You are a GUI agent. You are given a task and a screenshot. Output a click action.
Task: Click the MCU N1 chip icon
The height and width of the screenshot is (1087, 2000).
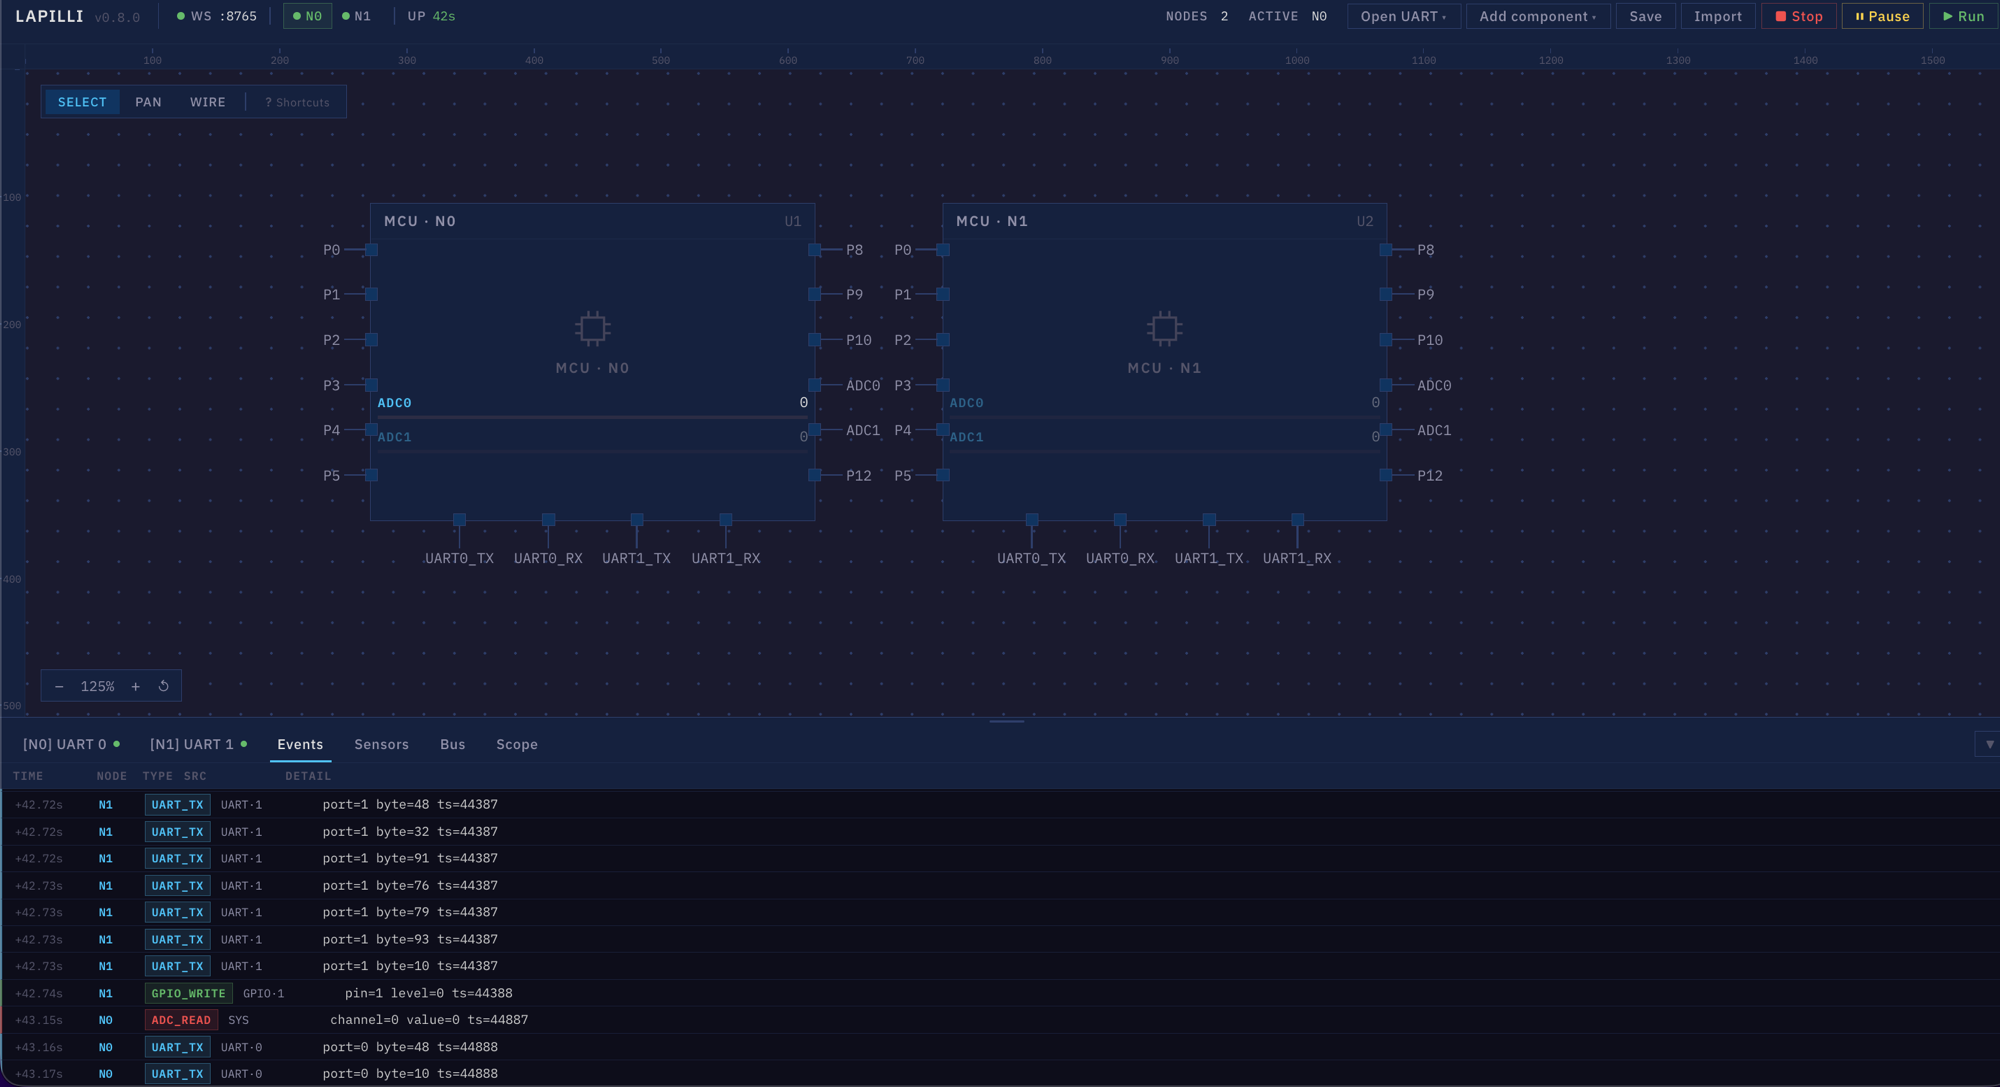point(1164,328)
